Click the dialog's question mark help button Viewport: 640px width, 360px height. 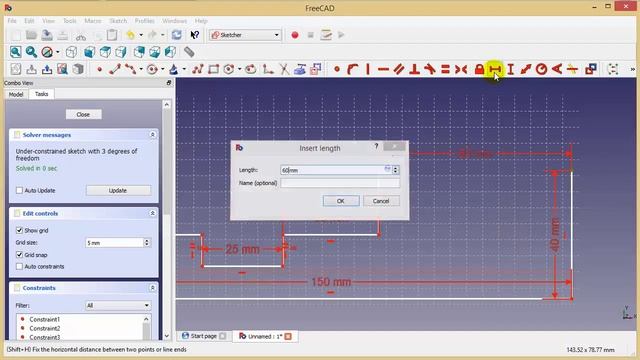tap(376, 146)
